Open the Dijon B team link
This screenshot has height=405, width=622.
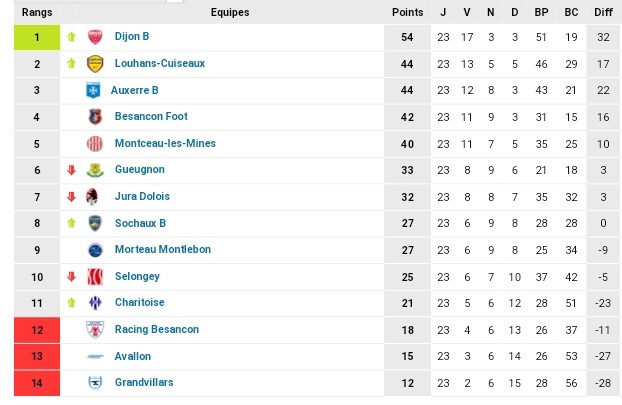[x=132, y=36]
